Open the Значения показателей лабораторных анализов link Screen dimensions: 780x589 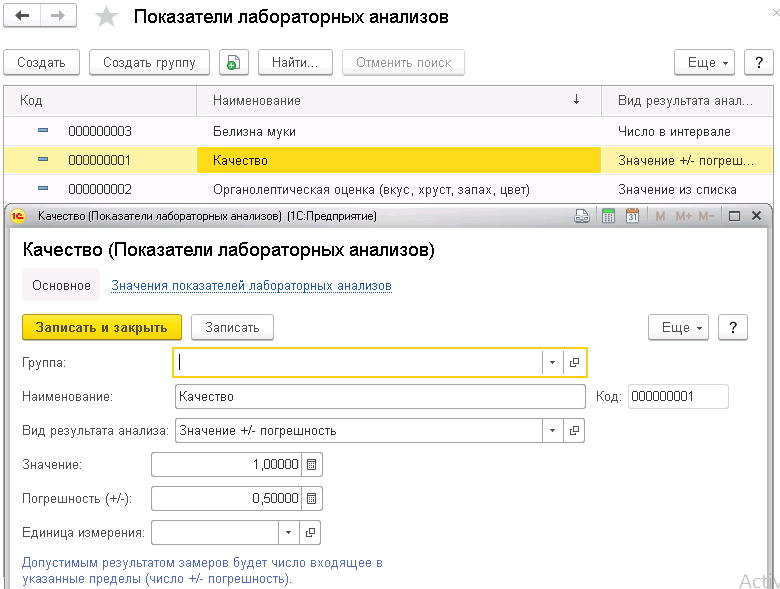click(x=251, y=285)
